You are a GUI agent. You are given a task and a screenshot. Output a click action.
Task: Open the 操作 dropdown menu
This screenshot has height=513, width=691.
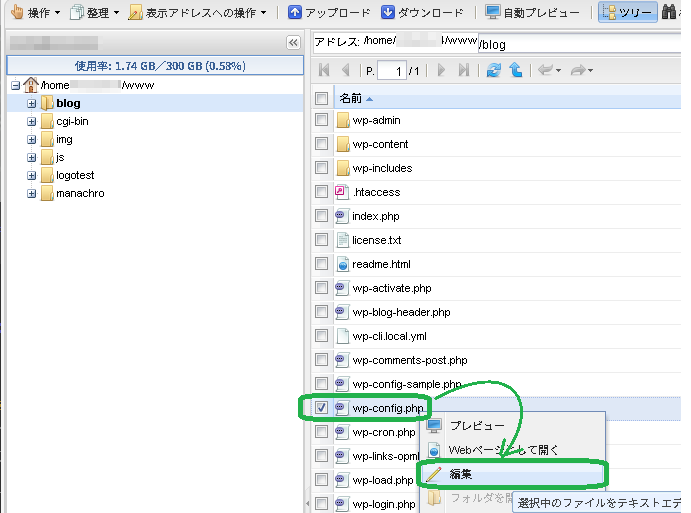(x=34, y=13)
